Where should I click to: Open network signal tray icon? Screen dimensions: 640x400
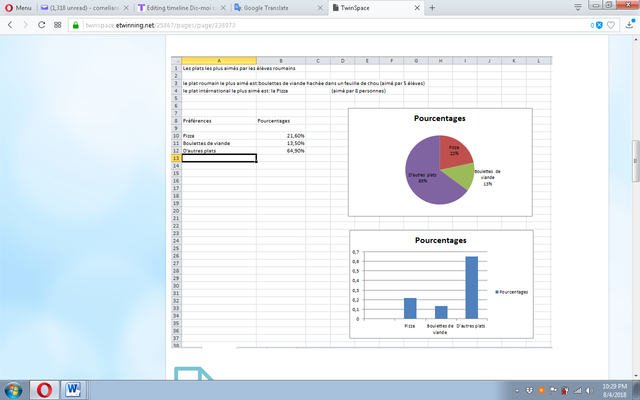click(x=578, y=391)
